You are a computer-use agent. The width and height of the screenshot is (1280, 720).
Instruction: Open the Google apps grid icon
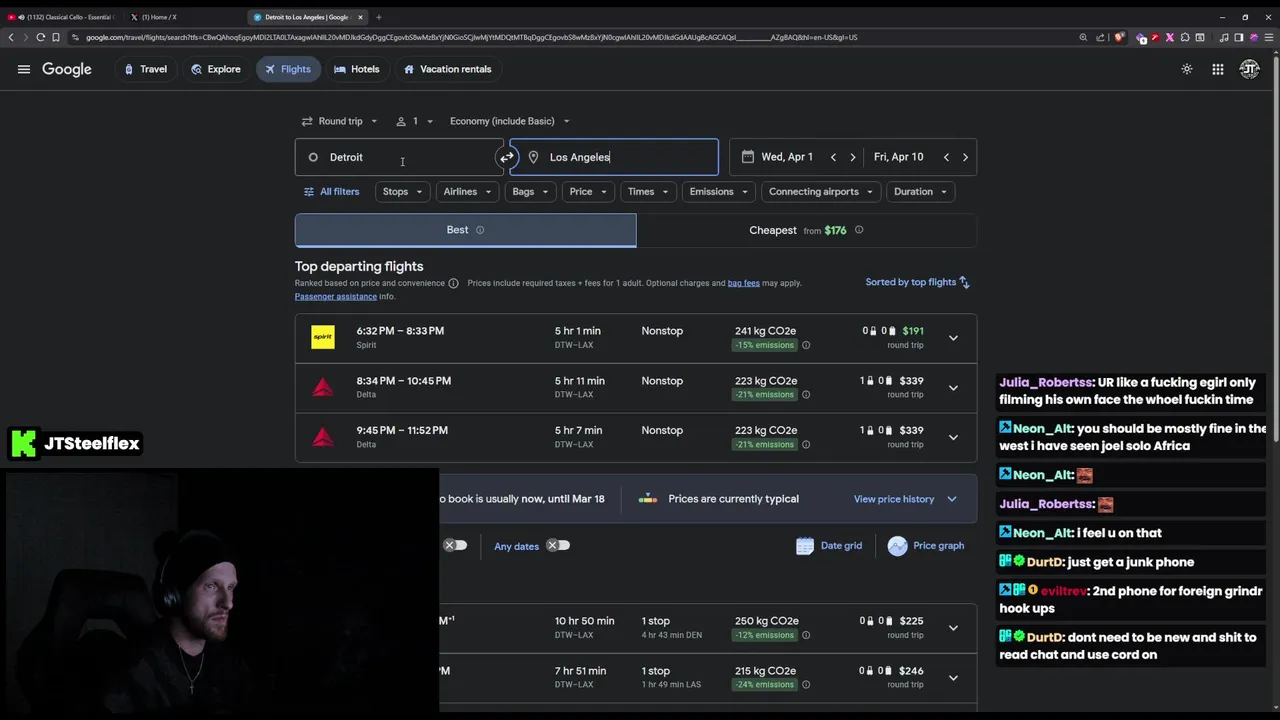1218,69
